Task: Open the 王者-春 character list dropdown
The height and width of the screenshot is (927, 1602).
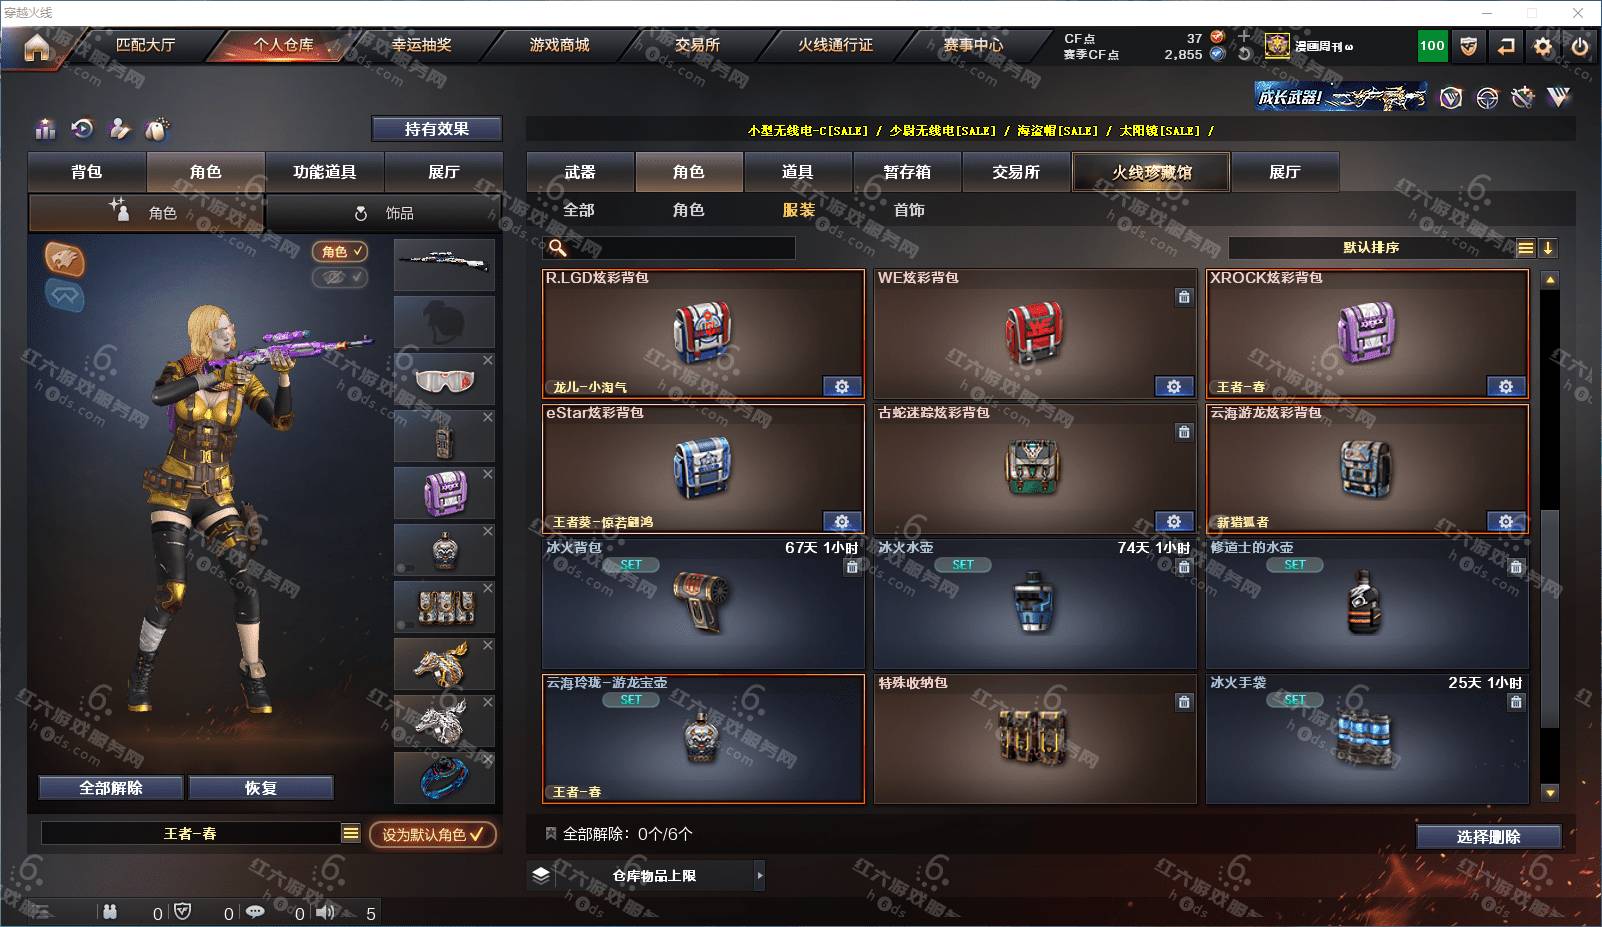Action: click(x=350, y=833)
